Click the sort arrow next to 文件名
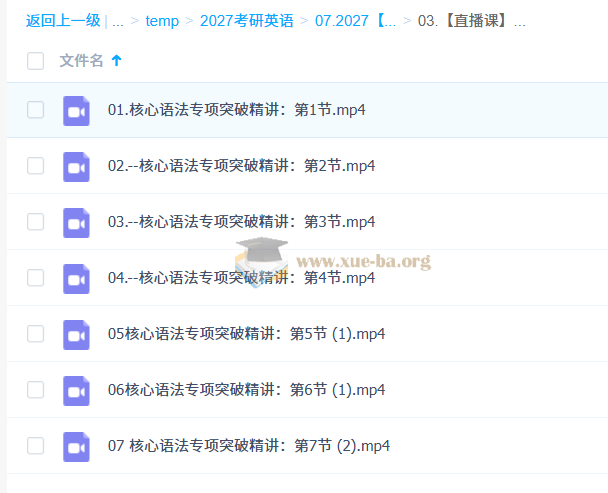608x493 pixels. [x=117, y=61]
